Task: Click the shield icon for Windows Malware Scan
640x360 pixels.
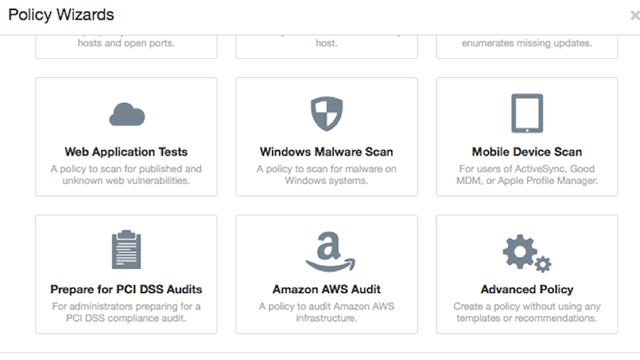Action: [327, 114]
